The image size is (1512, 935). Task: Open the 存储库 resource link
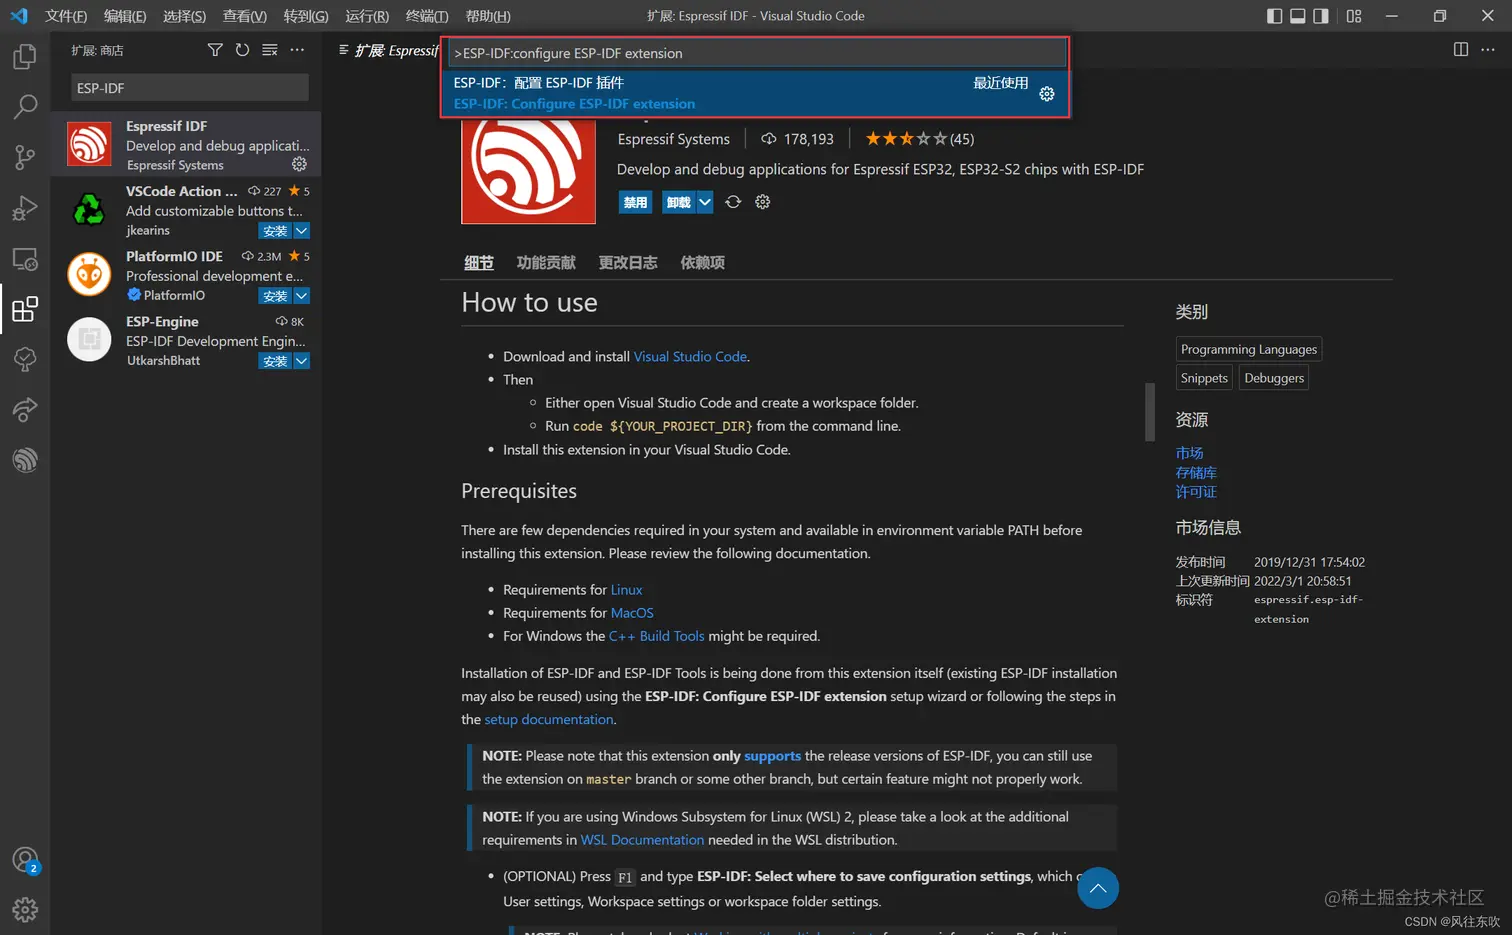click(1196, 472)
